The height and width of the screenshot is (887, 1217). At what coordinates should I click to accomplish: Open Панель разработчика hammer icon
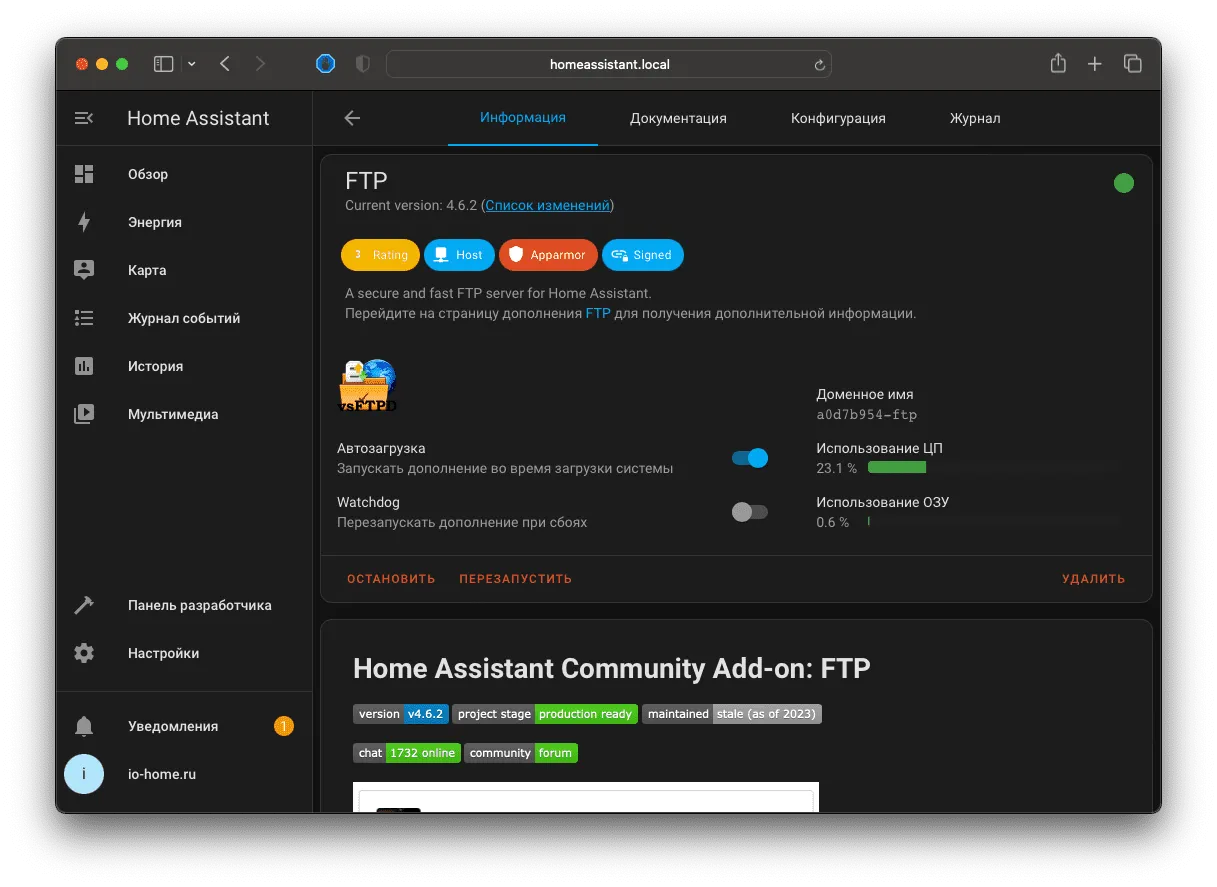click(x=84, y=605)
